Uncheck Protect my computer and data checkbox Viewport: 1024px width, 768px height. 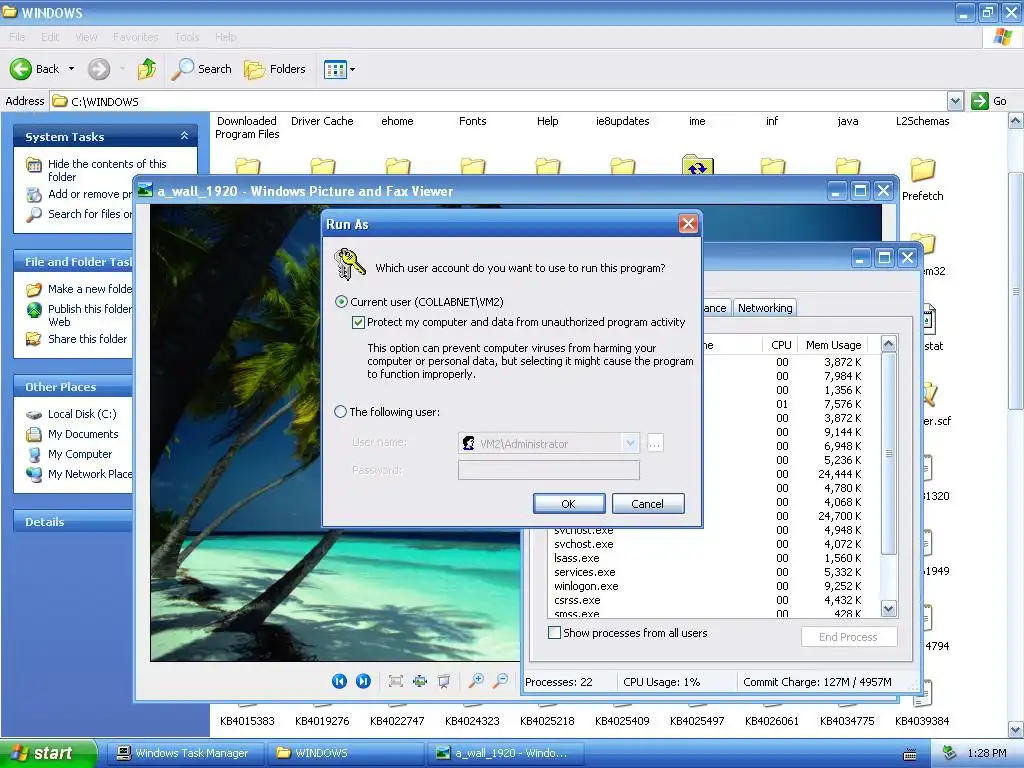tap(358, 322)
